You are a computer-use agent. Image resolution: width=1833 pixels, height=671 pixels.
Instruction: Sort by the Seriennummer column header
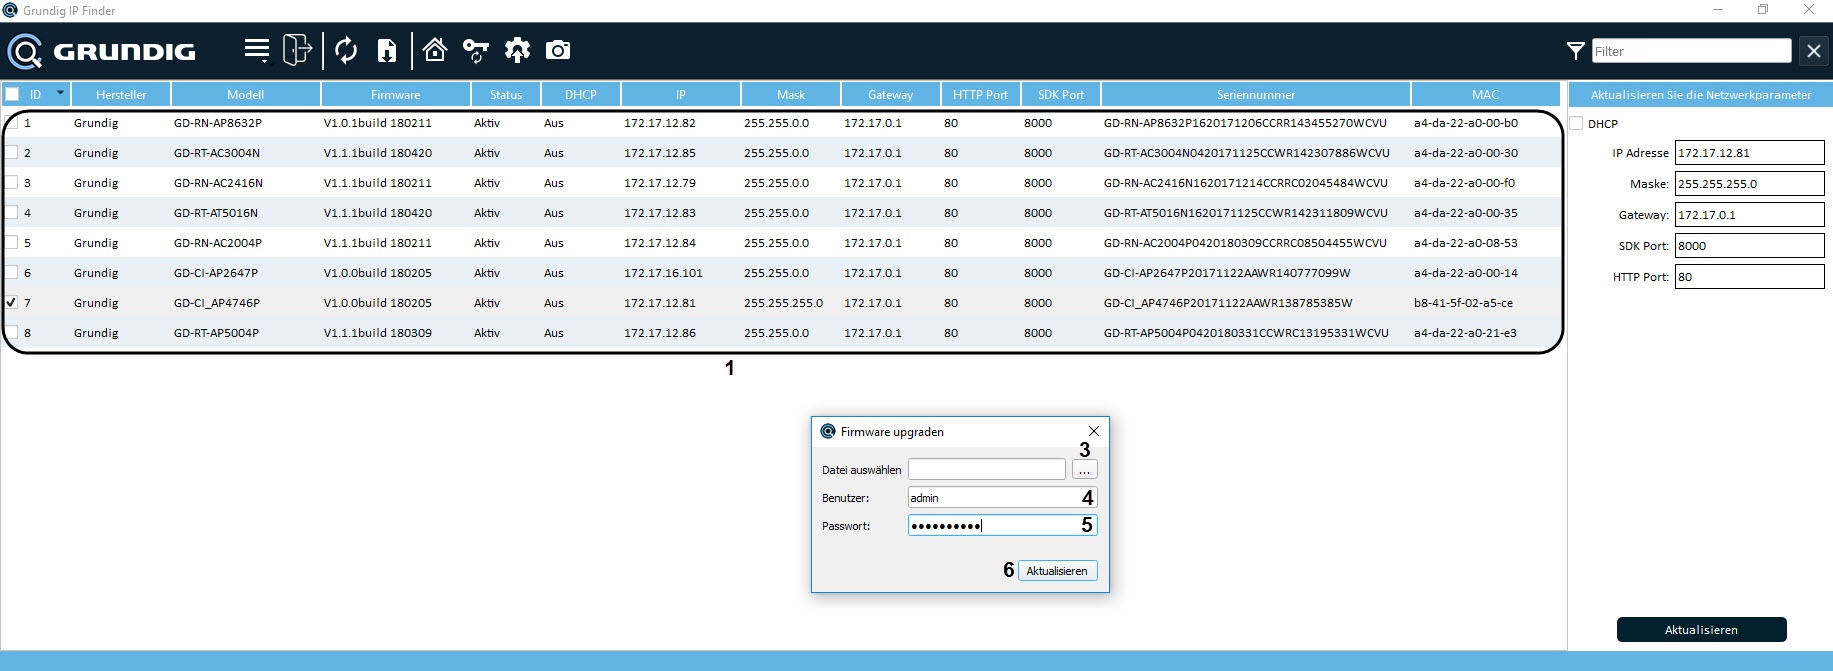(1255, 94)
